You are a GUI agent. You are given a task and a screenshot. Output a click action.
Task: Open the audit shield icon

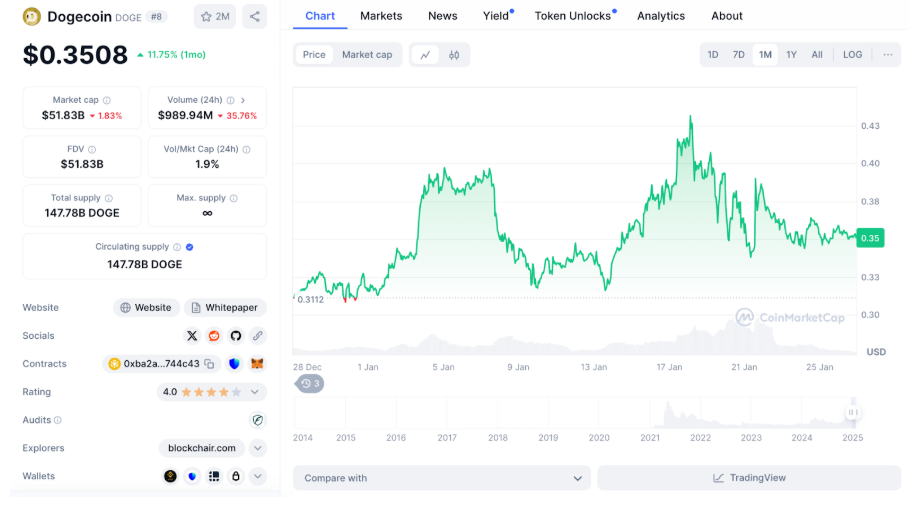pos(257,420)
